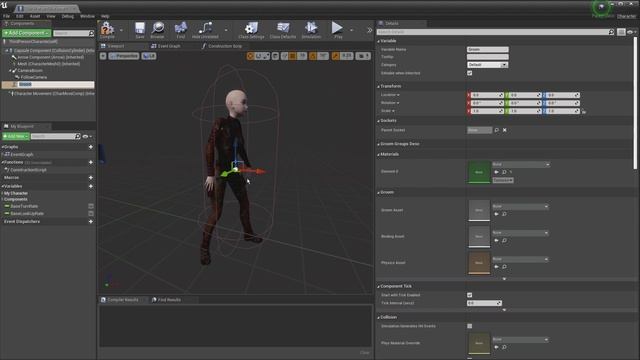Switch to the Construction Script tab
This screenshot has height=360, width=640.
click(222, 46)
